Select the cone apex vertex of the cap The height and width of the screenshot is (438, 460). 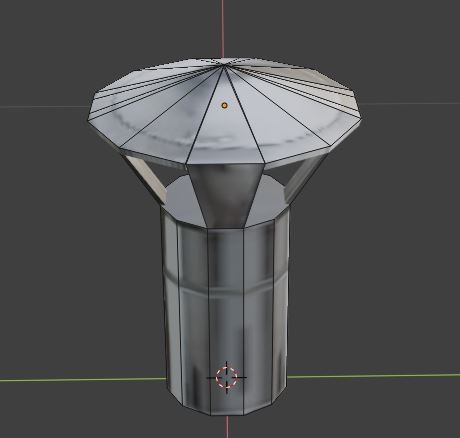coord(224,65)
